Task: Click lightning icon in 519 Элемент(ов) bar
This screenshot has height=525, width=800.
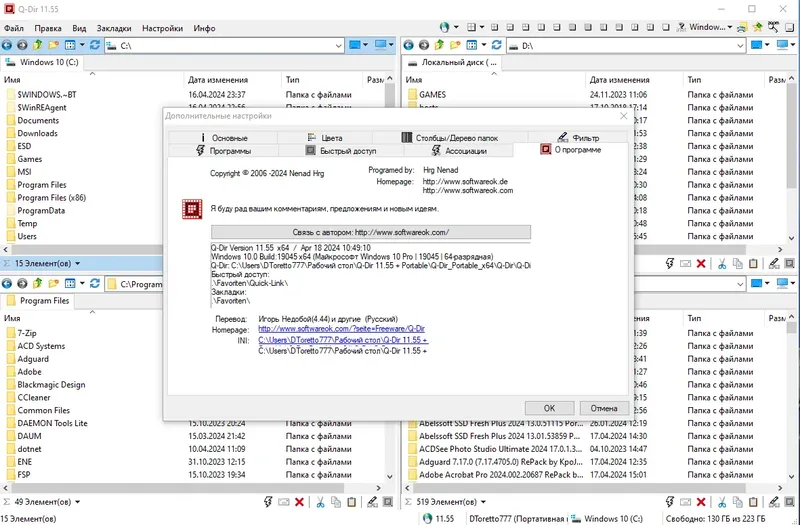Action: pyautogui.click(x=670, y=502)
